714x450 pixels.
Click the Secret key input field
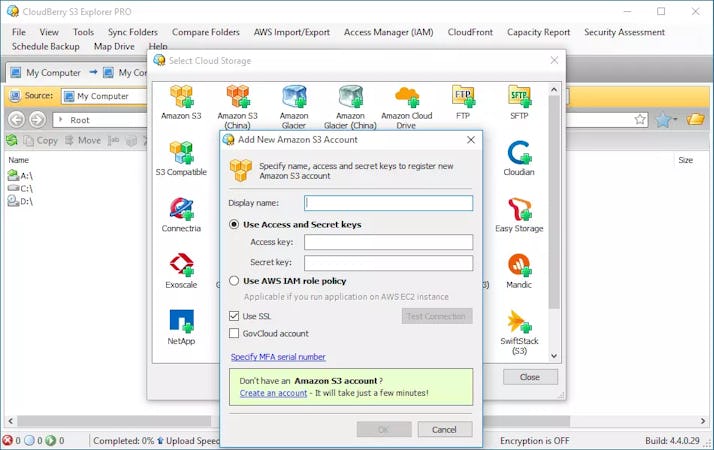[x=388, y=263]
